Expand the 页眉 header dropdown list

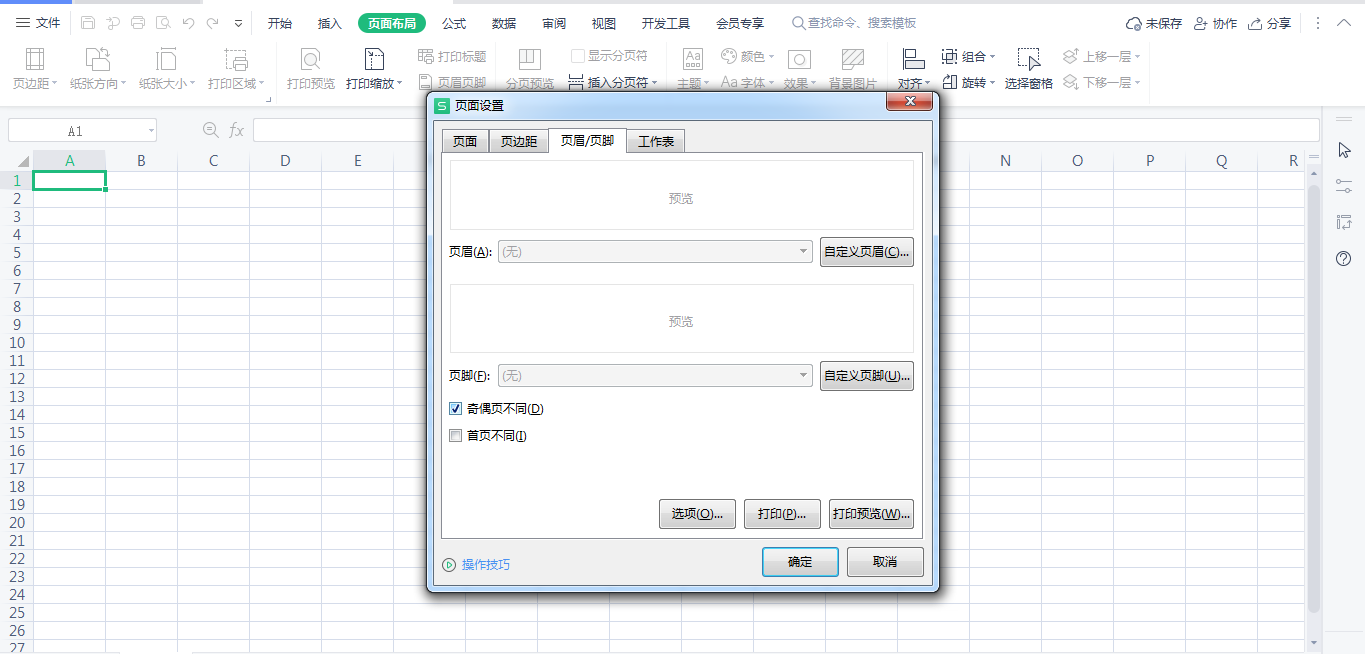click(804, 252)
